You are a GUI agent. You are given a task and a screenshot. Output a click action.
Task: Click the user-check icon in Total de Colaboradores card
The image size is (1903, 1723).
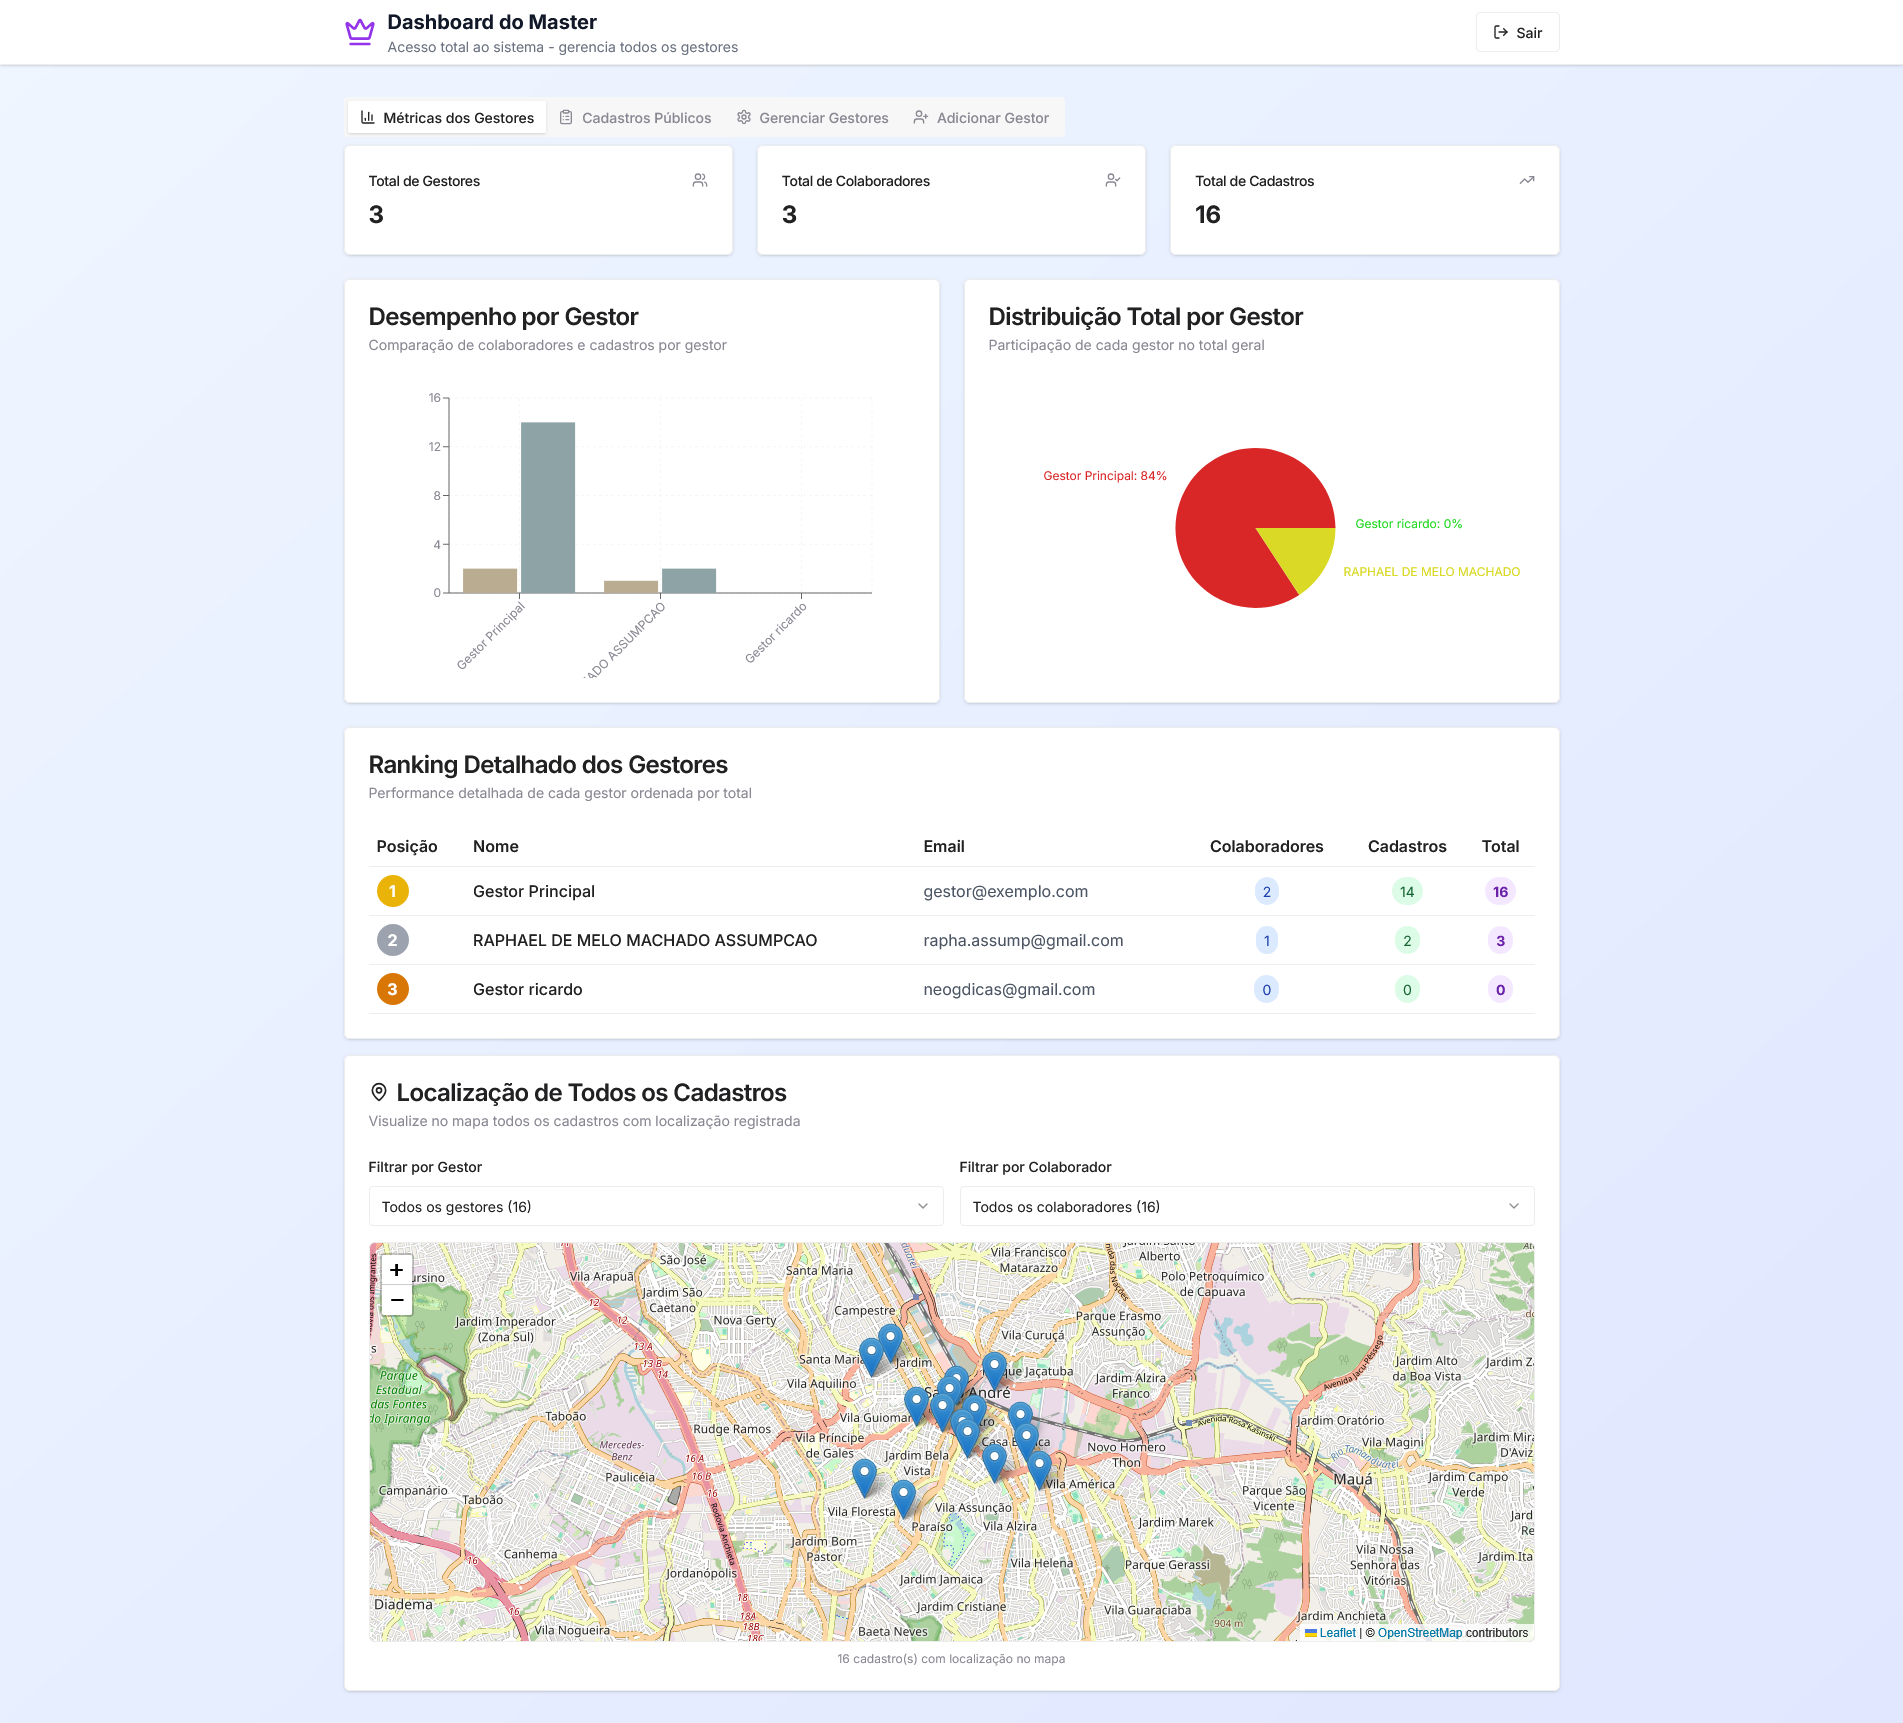1112,180
